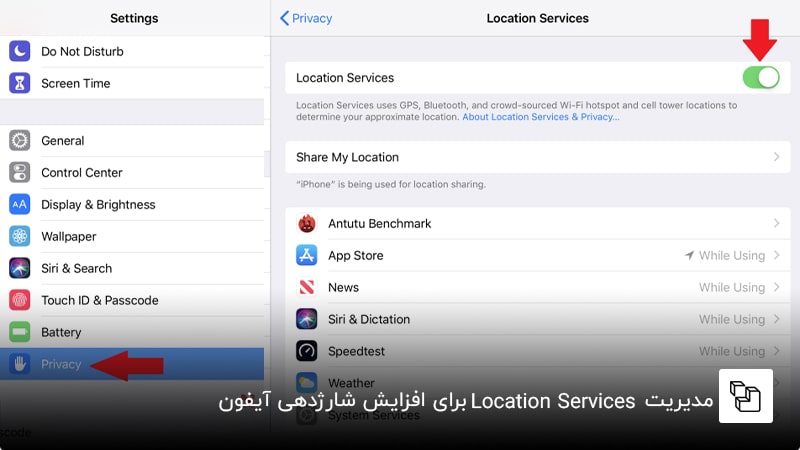Tap the green Battery icon
Viewport: 800px width, 450px height.
[x=19, y=332]
